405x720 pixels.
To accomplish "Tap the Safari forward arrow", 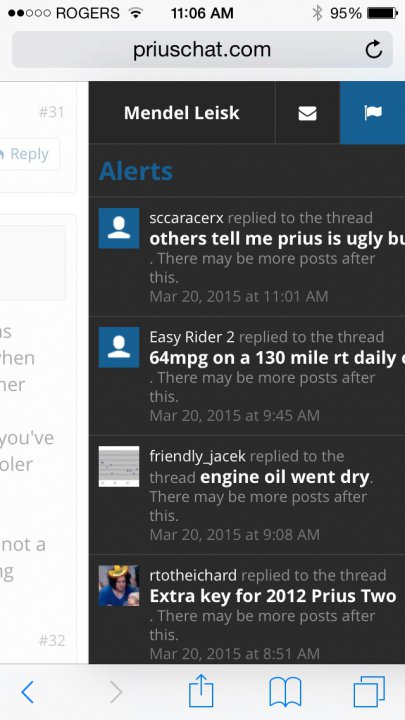I will point(117,692).
